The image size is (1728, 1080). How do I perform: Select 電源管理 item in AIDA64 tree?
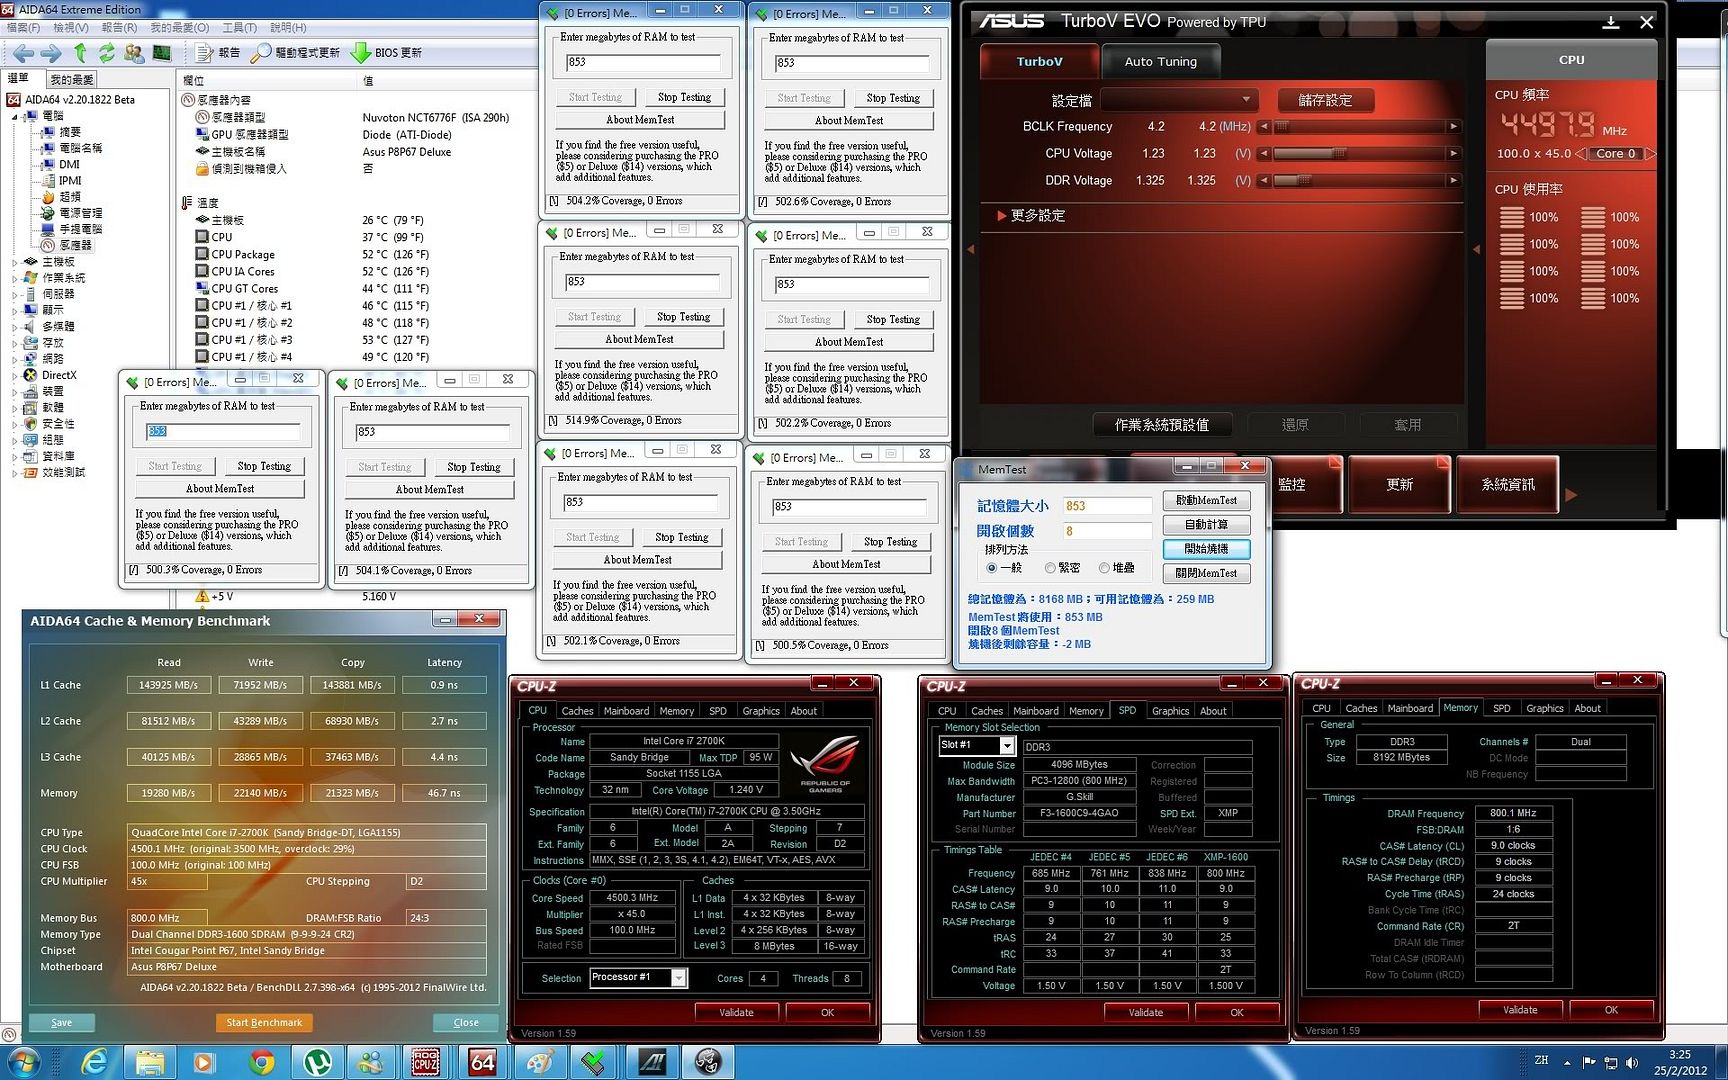71,213
